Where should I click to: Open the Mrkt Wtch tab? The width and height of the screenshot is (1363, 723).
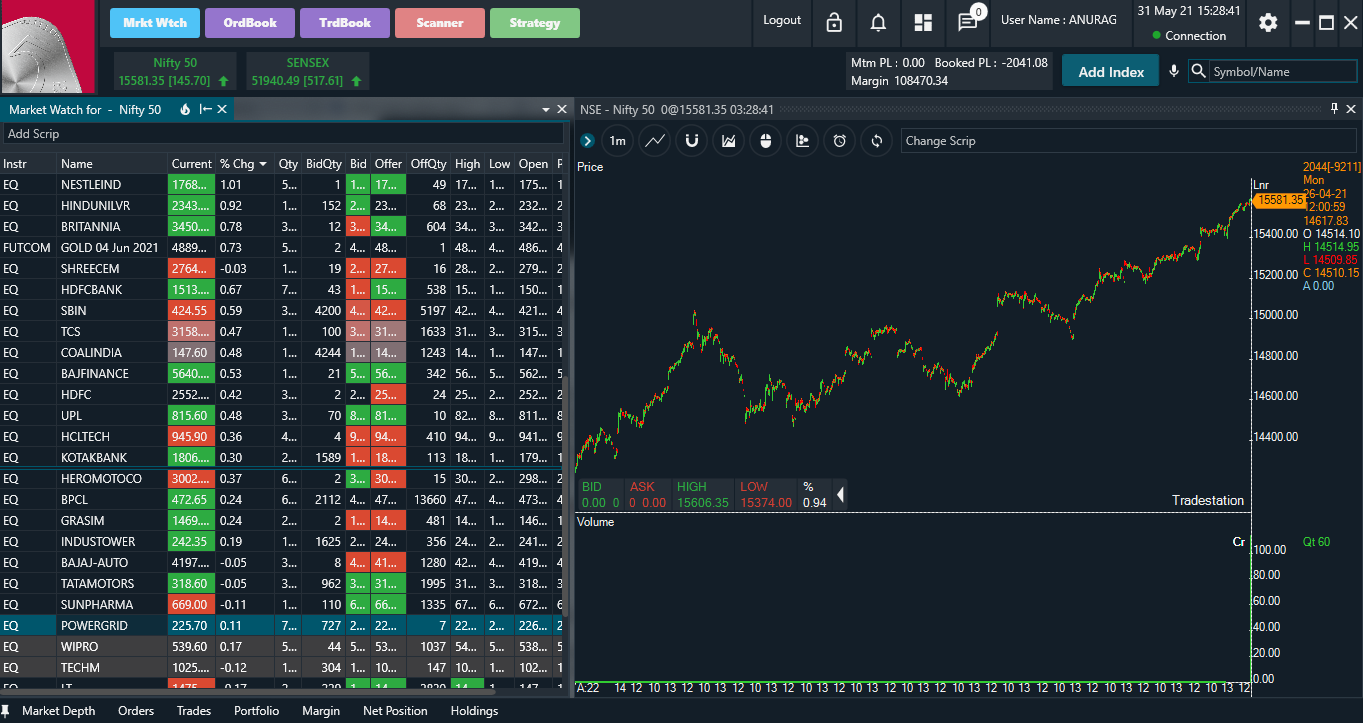tap(155, 23)
